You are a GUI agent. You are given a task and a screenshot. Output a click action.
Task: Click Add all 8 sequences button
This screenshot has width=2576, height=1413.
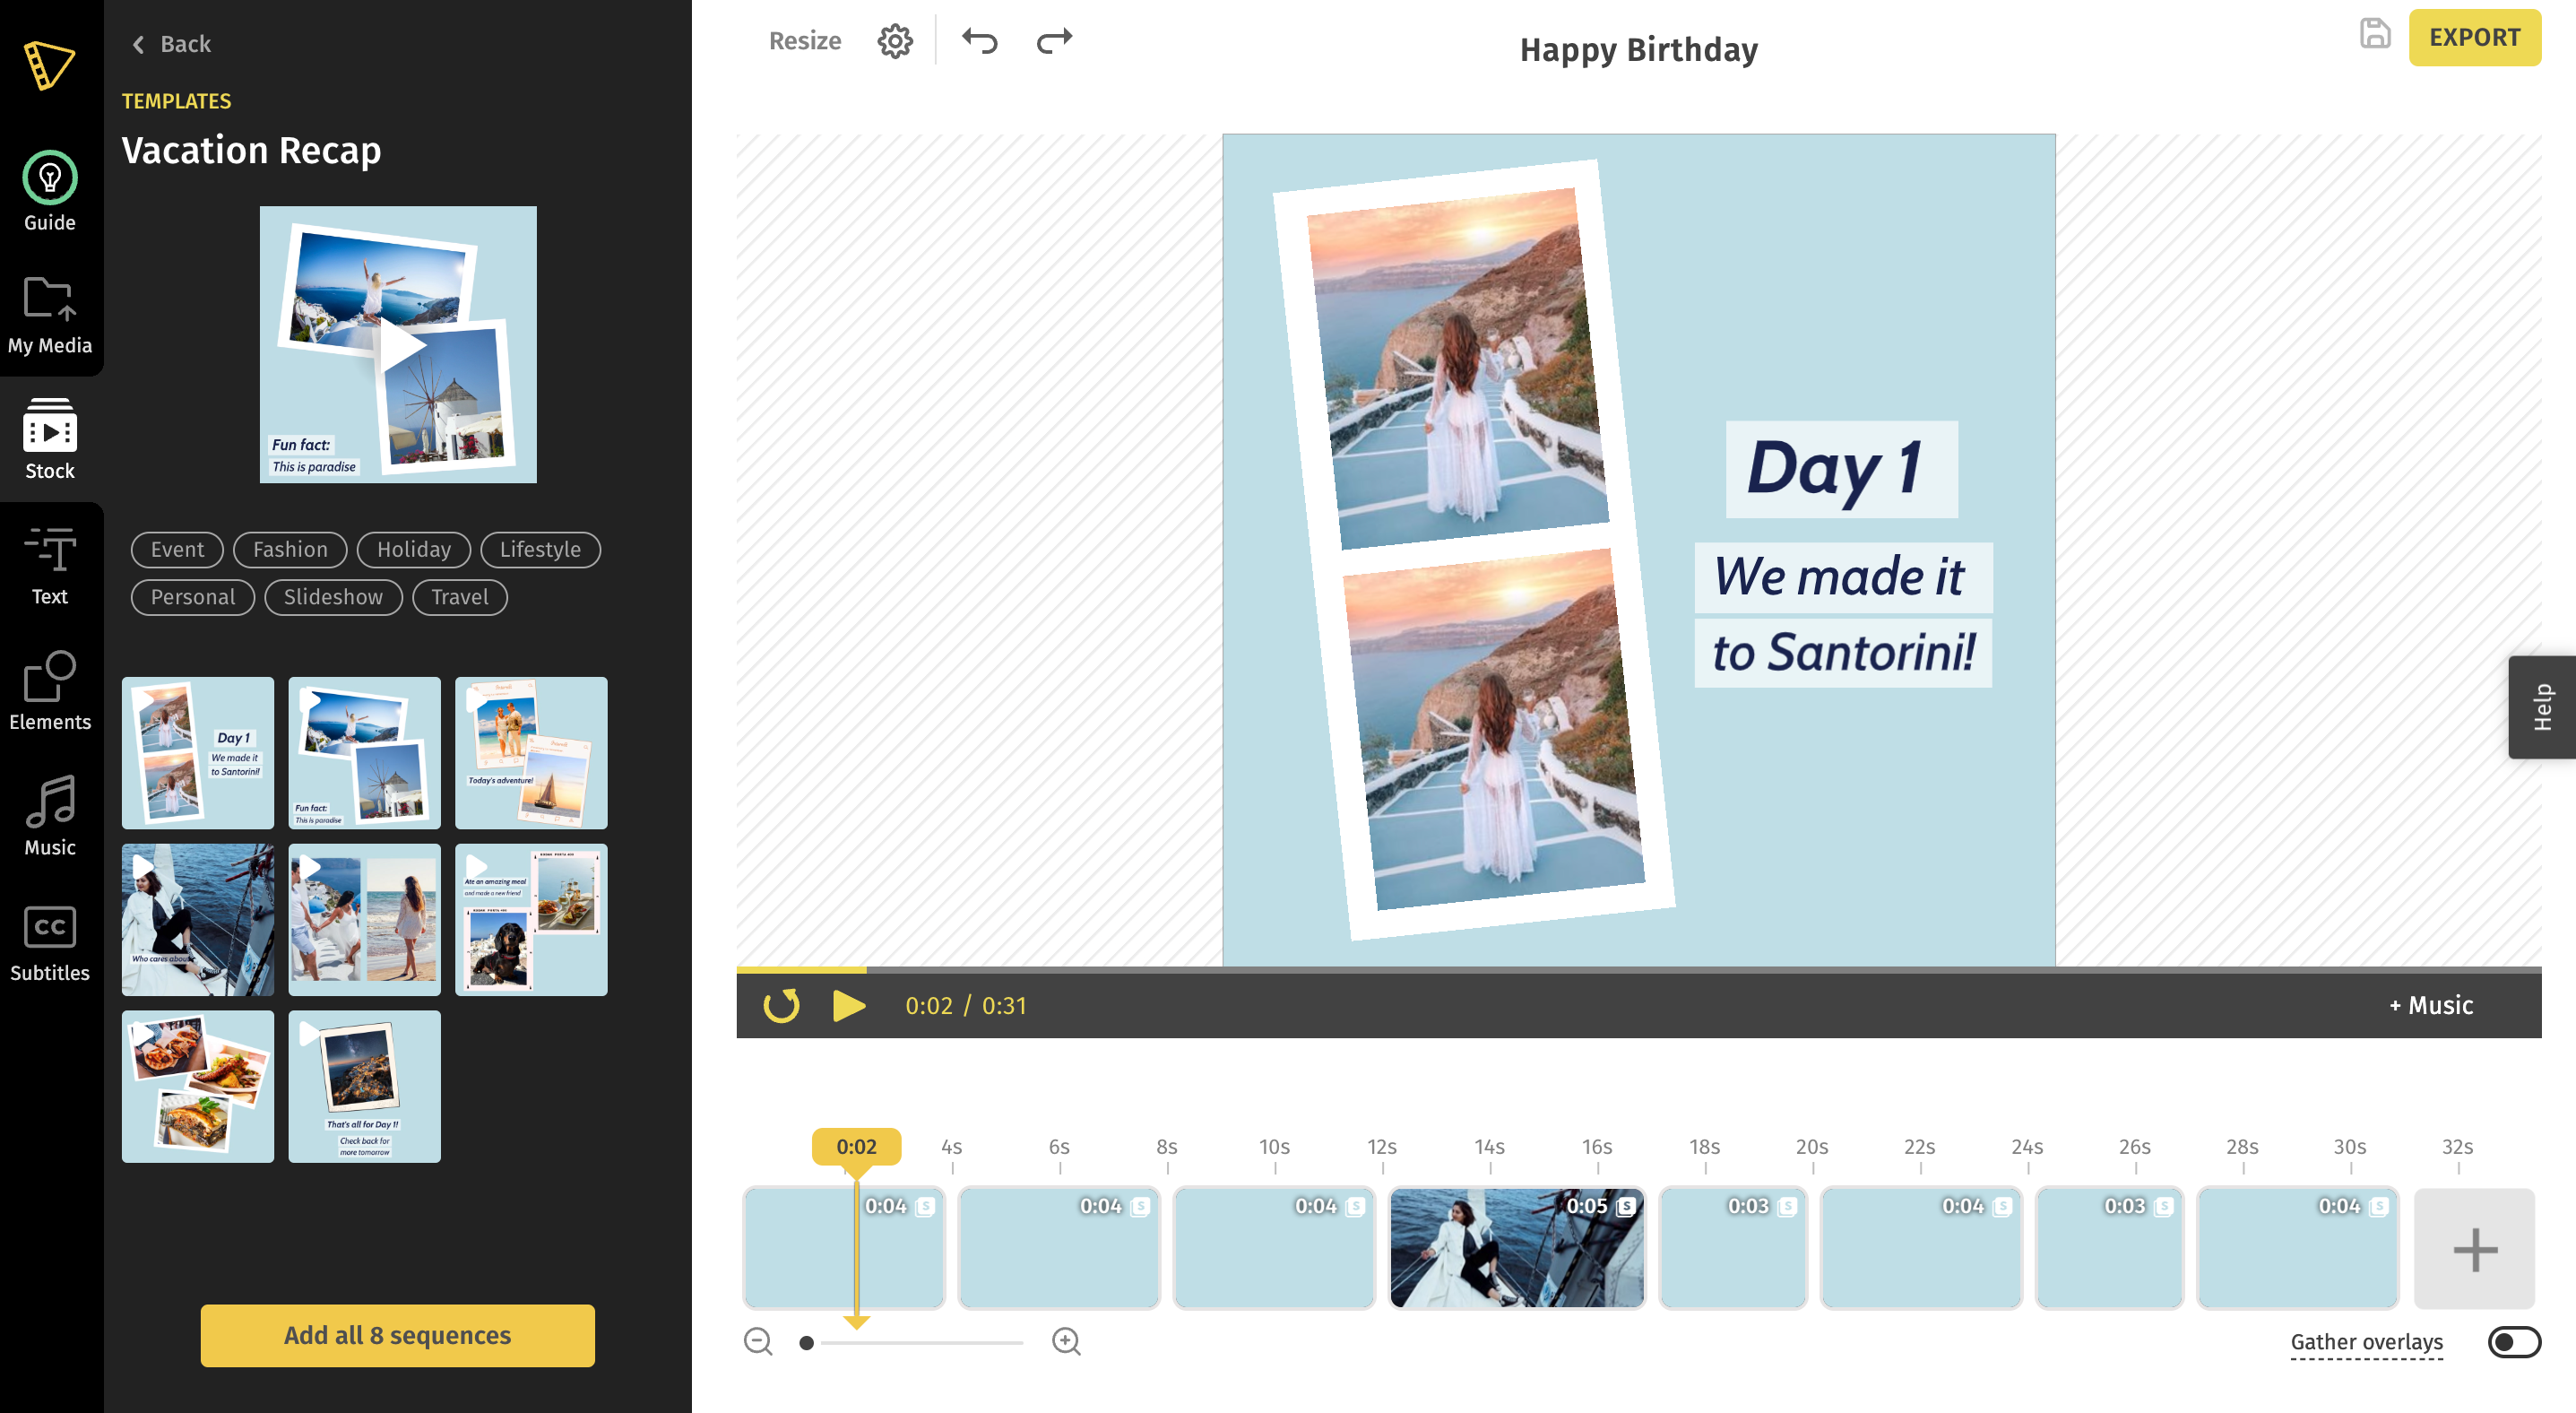click(397, 1335)
